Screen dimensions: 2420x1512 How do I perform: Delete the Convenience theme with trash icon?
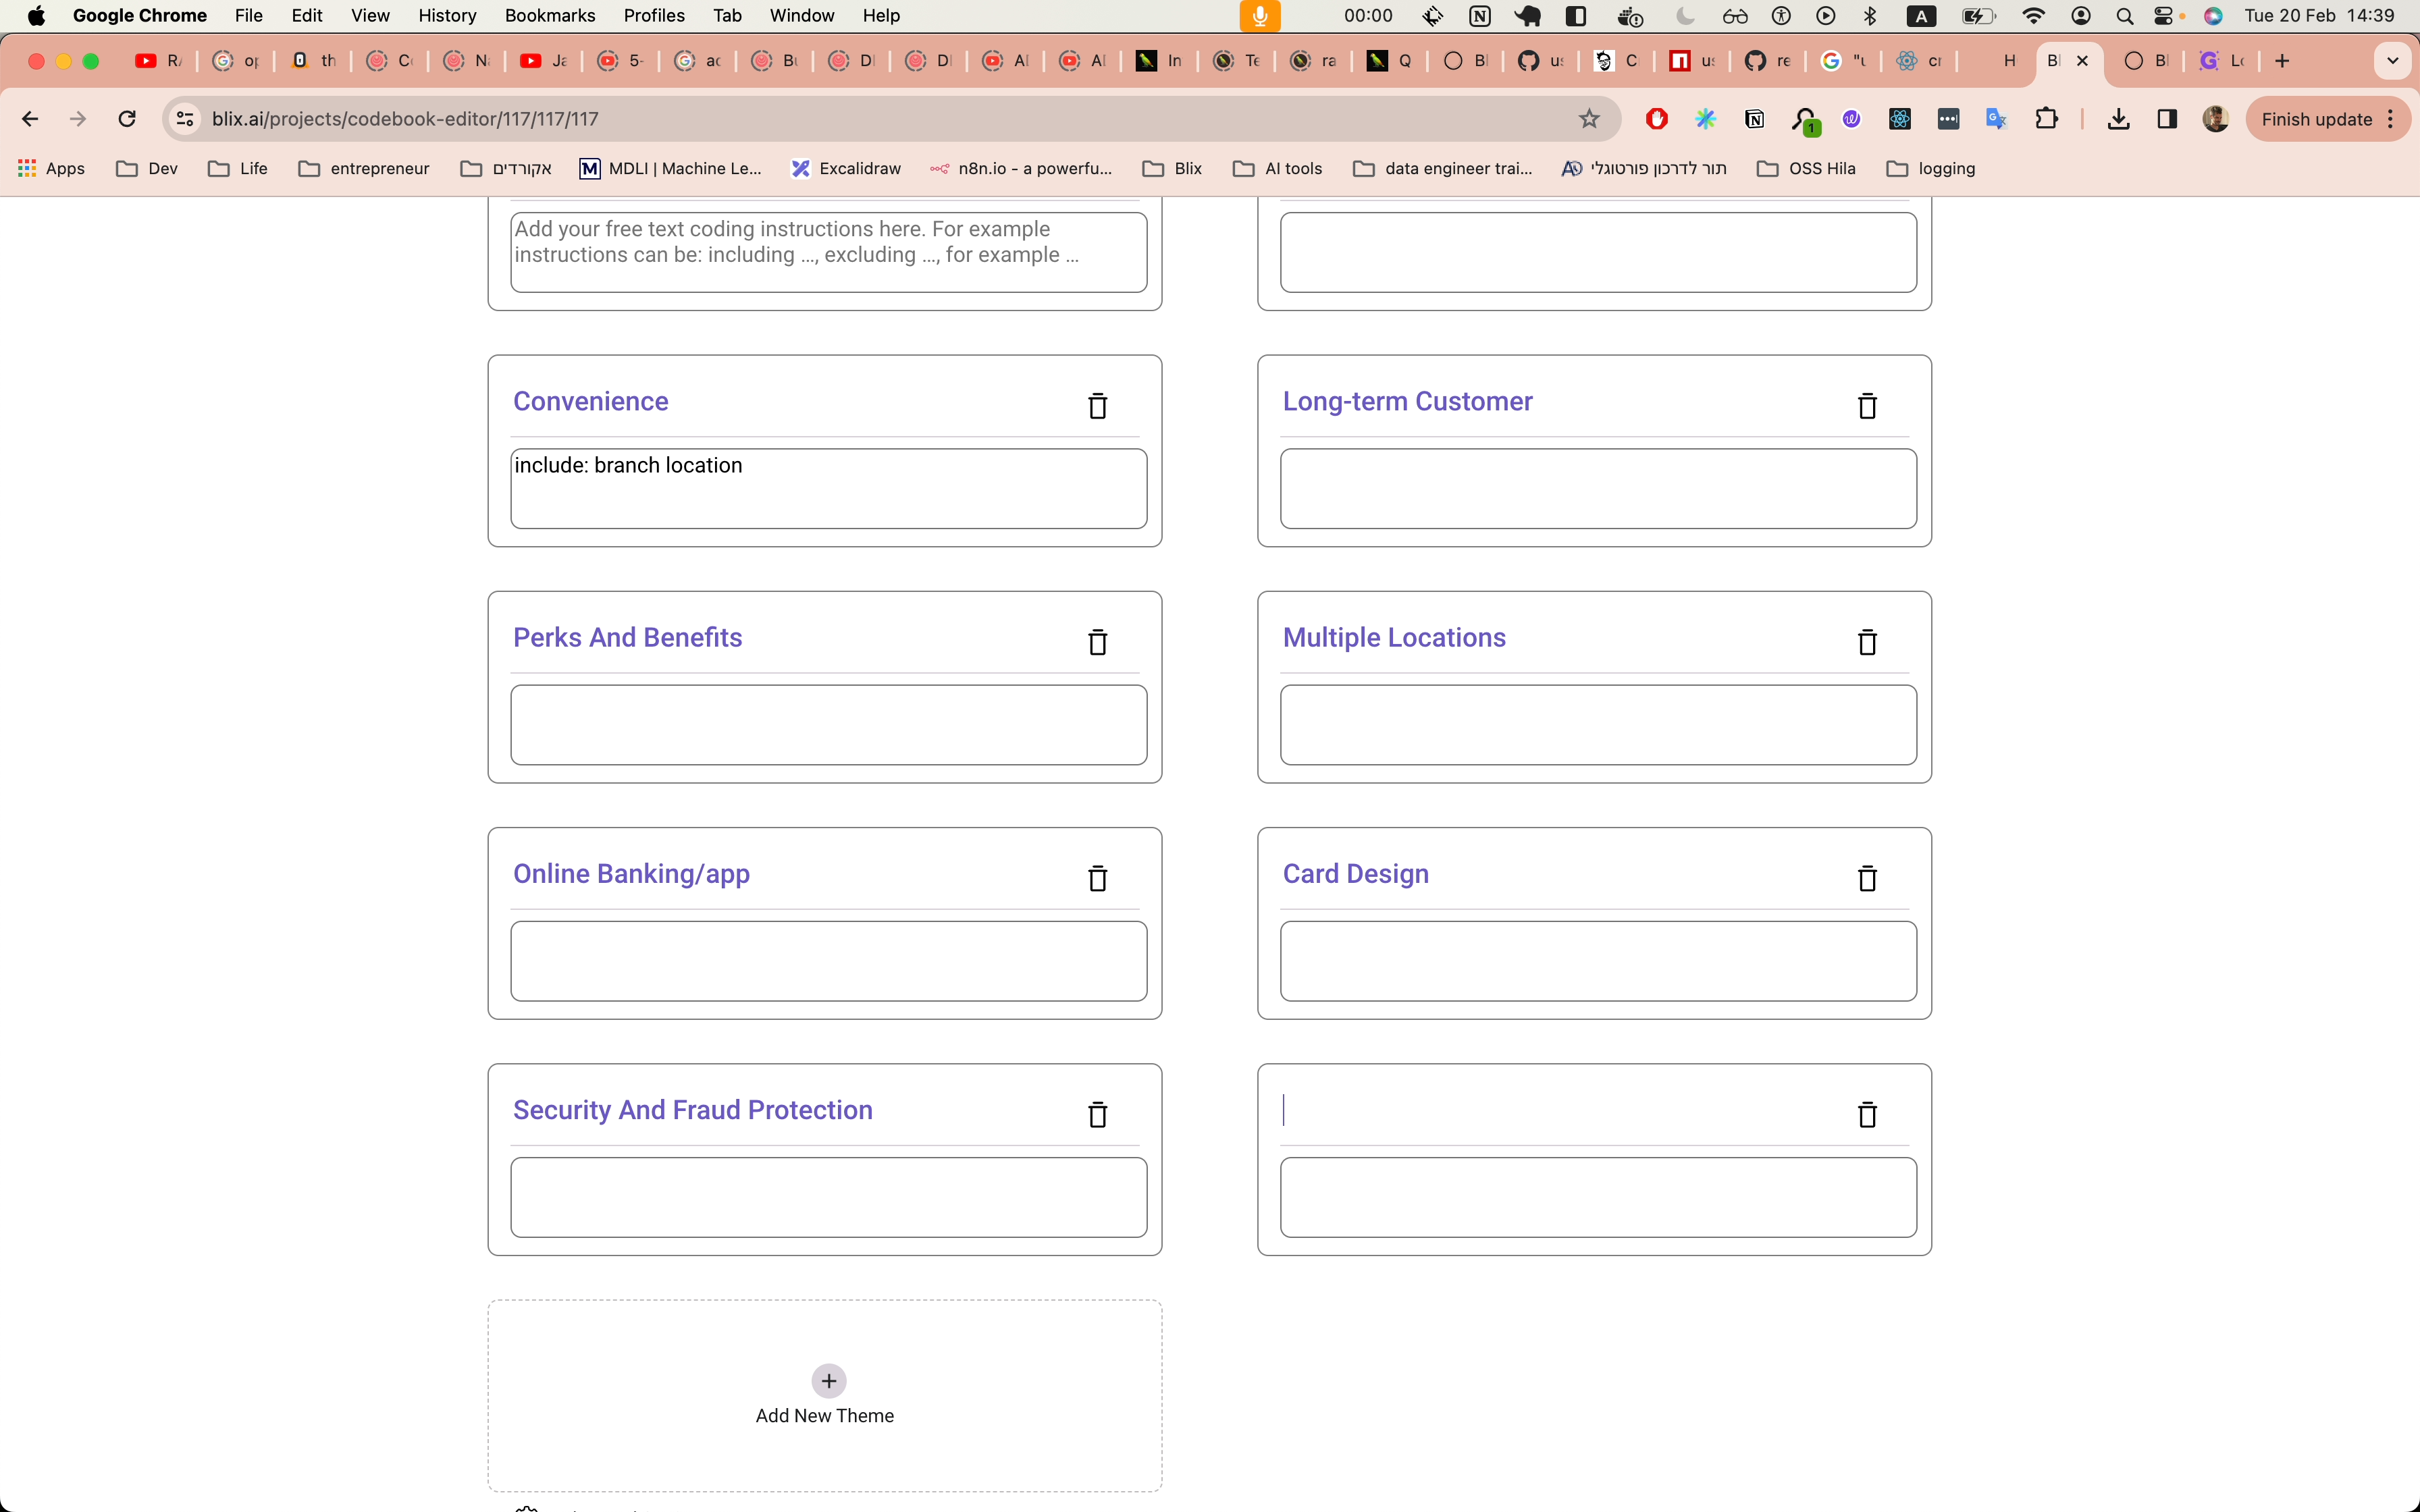[1097, 406]
